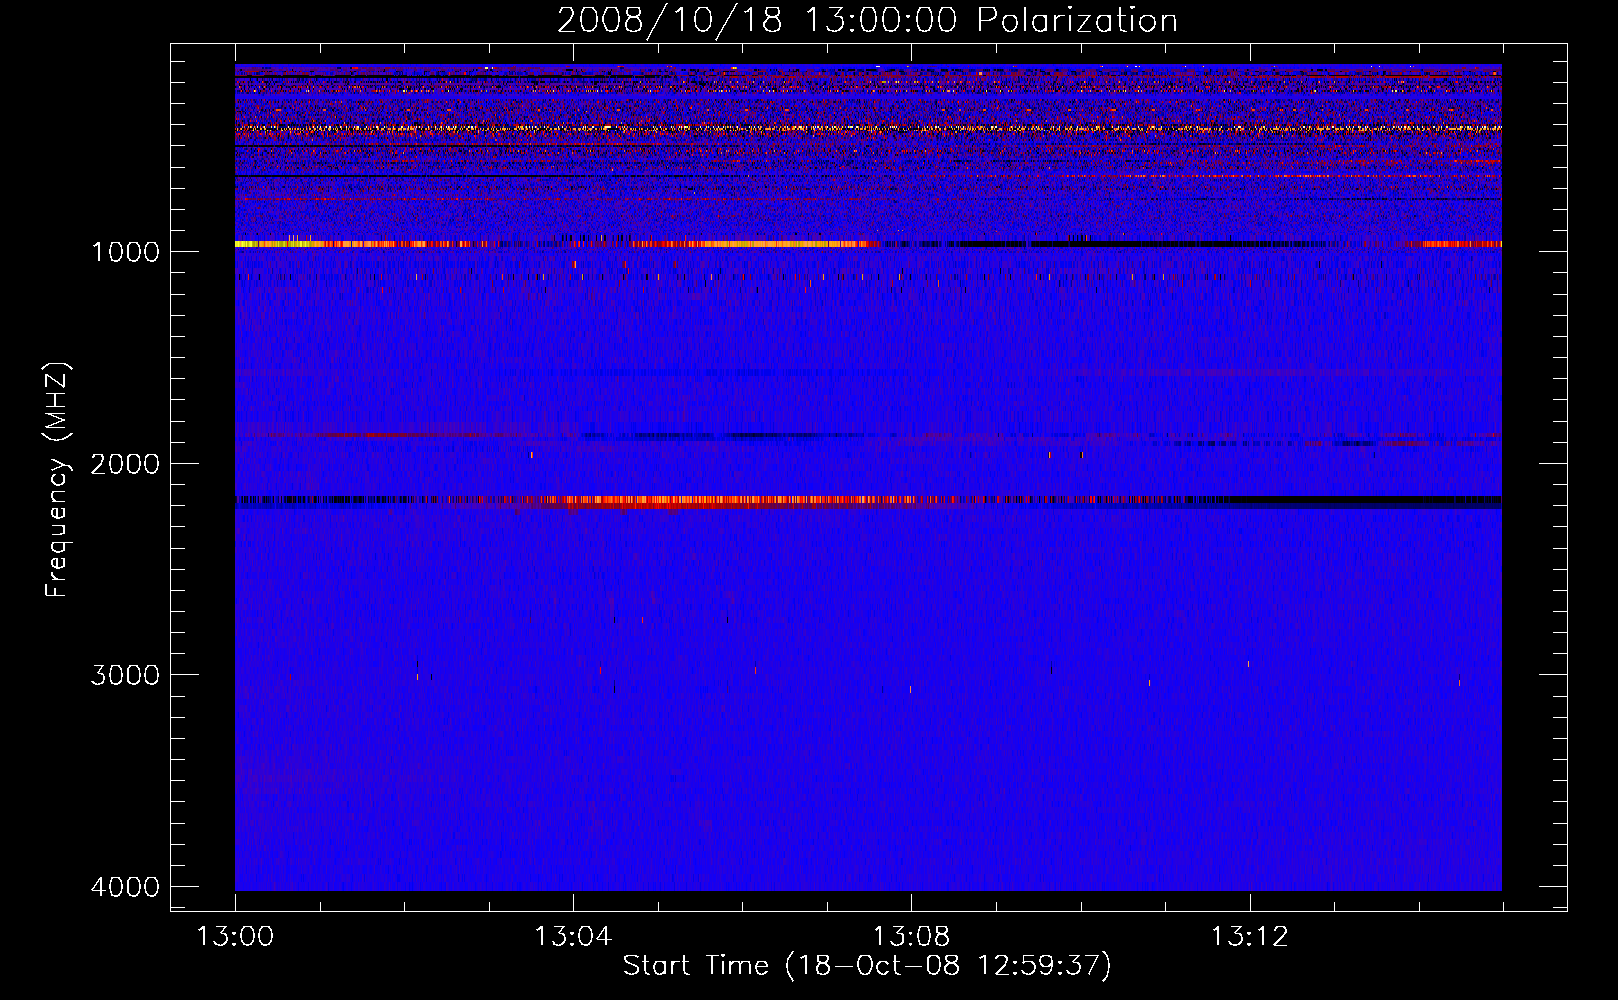1618x1000 pixels.
Task: Click the 2000 frequency tick label
Action: pyautogui.click(x=125, y=463)
